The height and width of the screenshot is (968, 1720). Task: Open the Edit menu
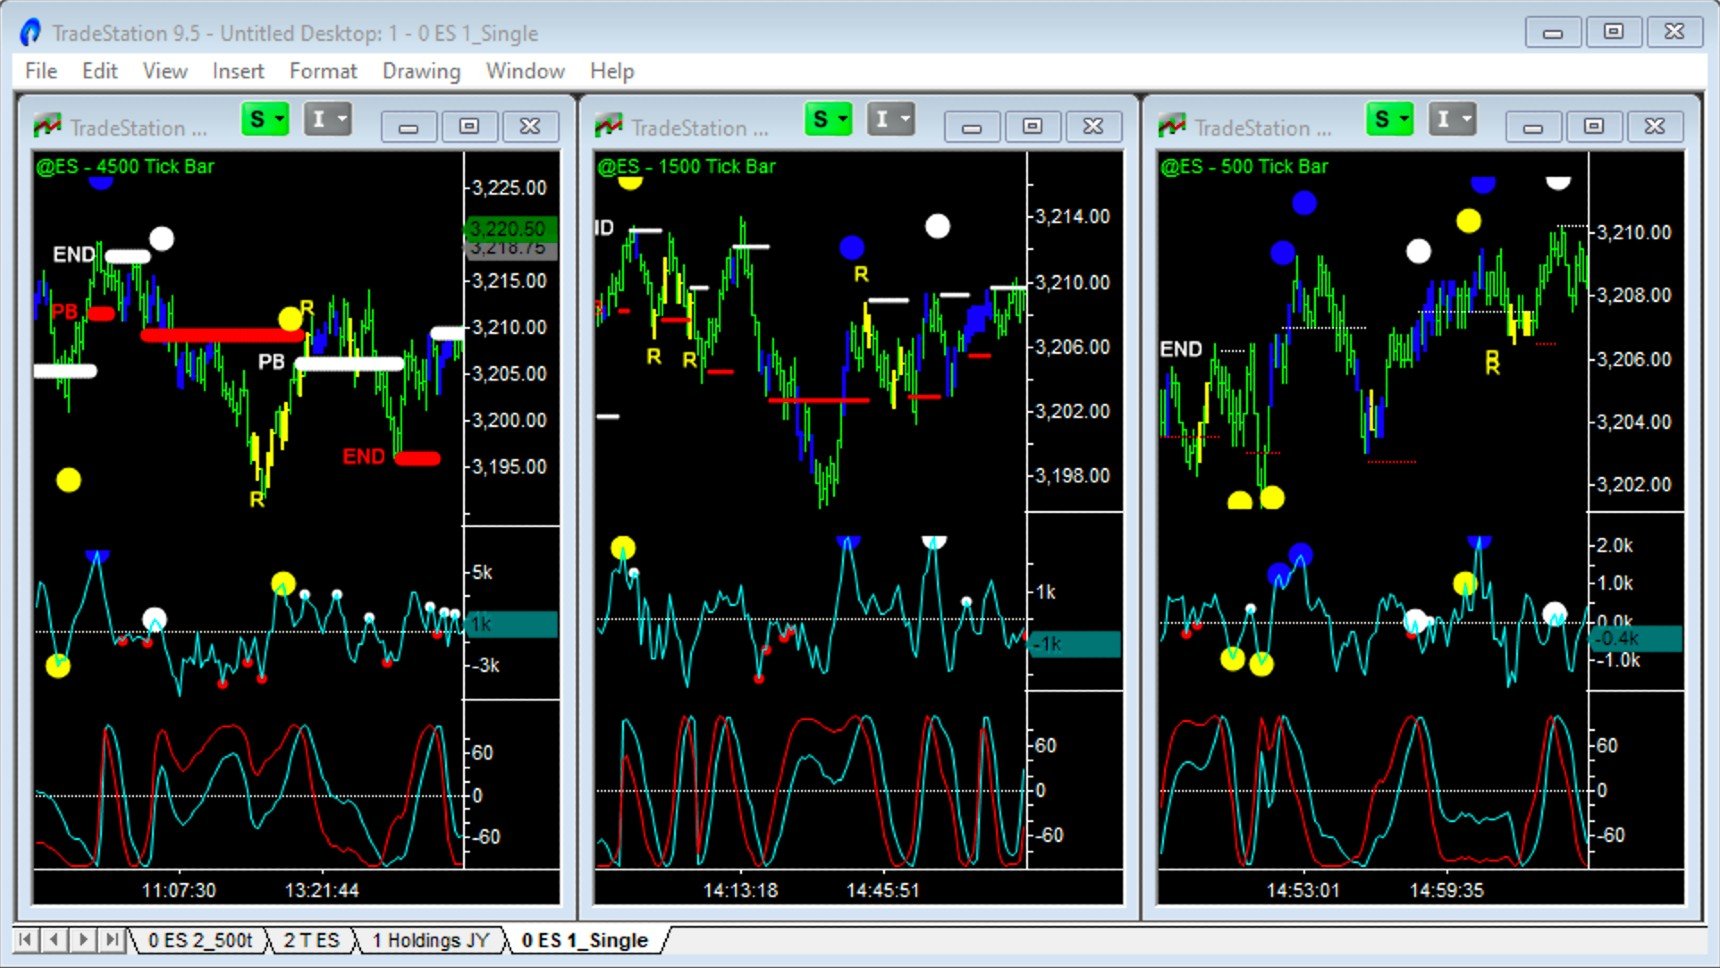100,71
